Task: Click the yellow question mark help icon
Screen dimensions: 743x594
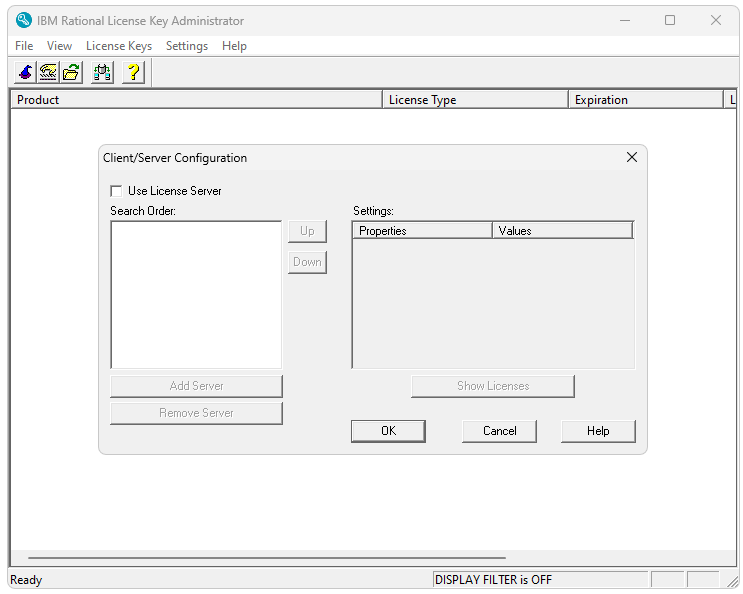Action: tap(132, 72)
